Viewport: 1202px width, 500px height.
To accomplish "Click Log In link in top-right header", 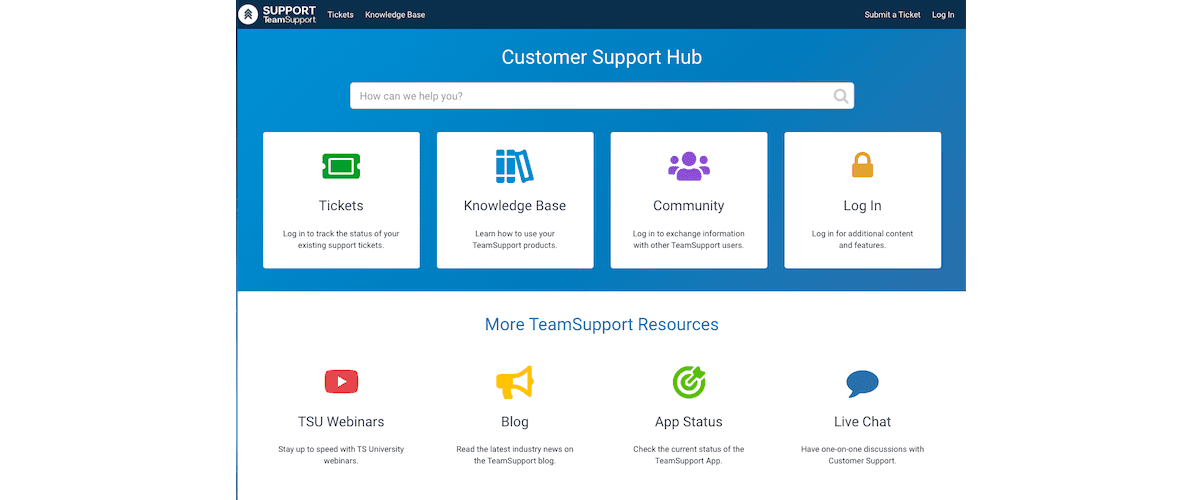I will [943, 15].
